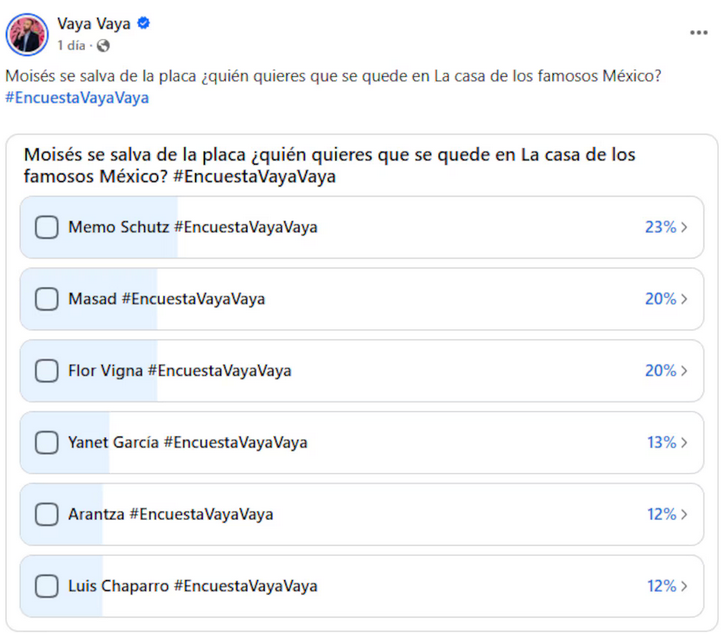Open voters chevron in Luis Chaparro row
The width and height of the screenshot is (724, 633).
tap(684, 586)
